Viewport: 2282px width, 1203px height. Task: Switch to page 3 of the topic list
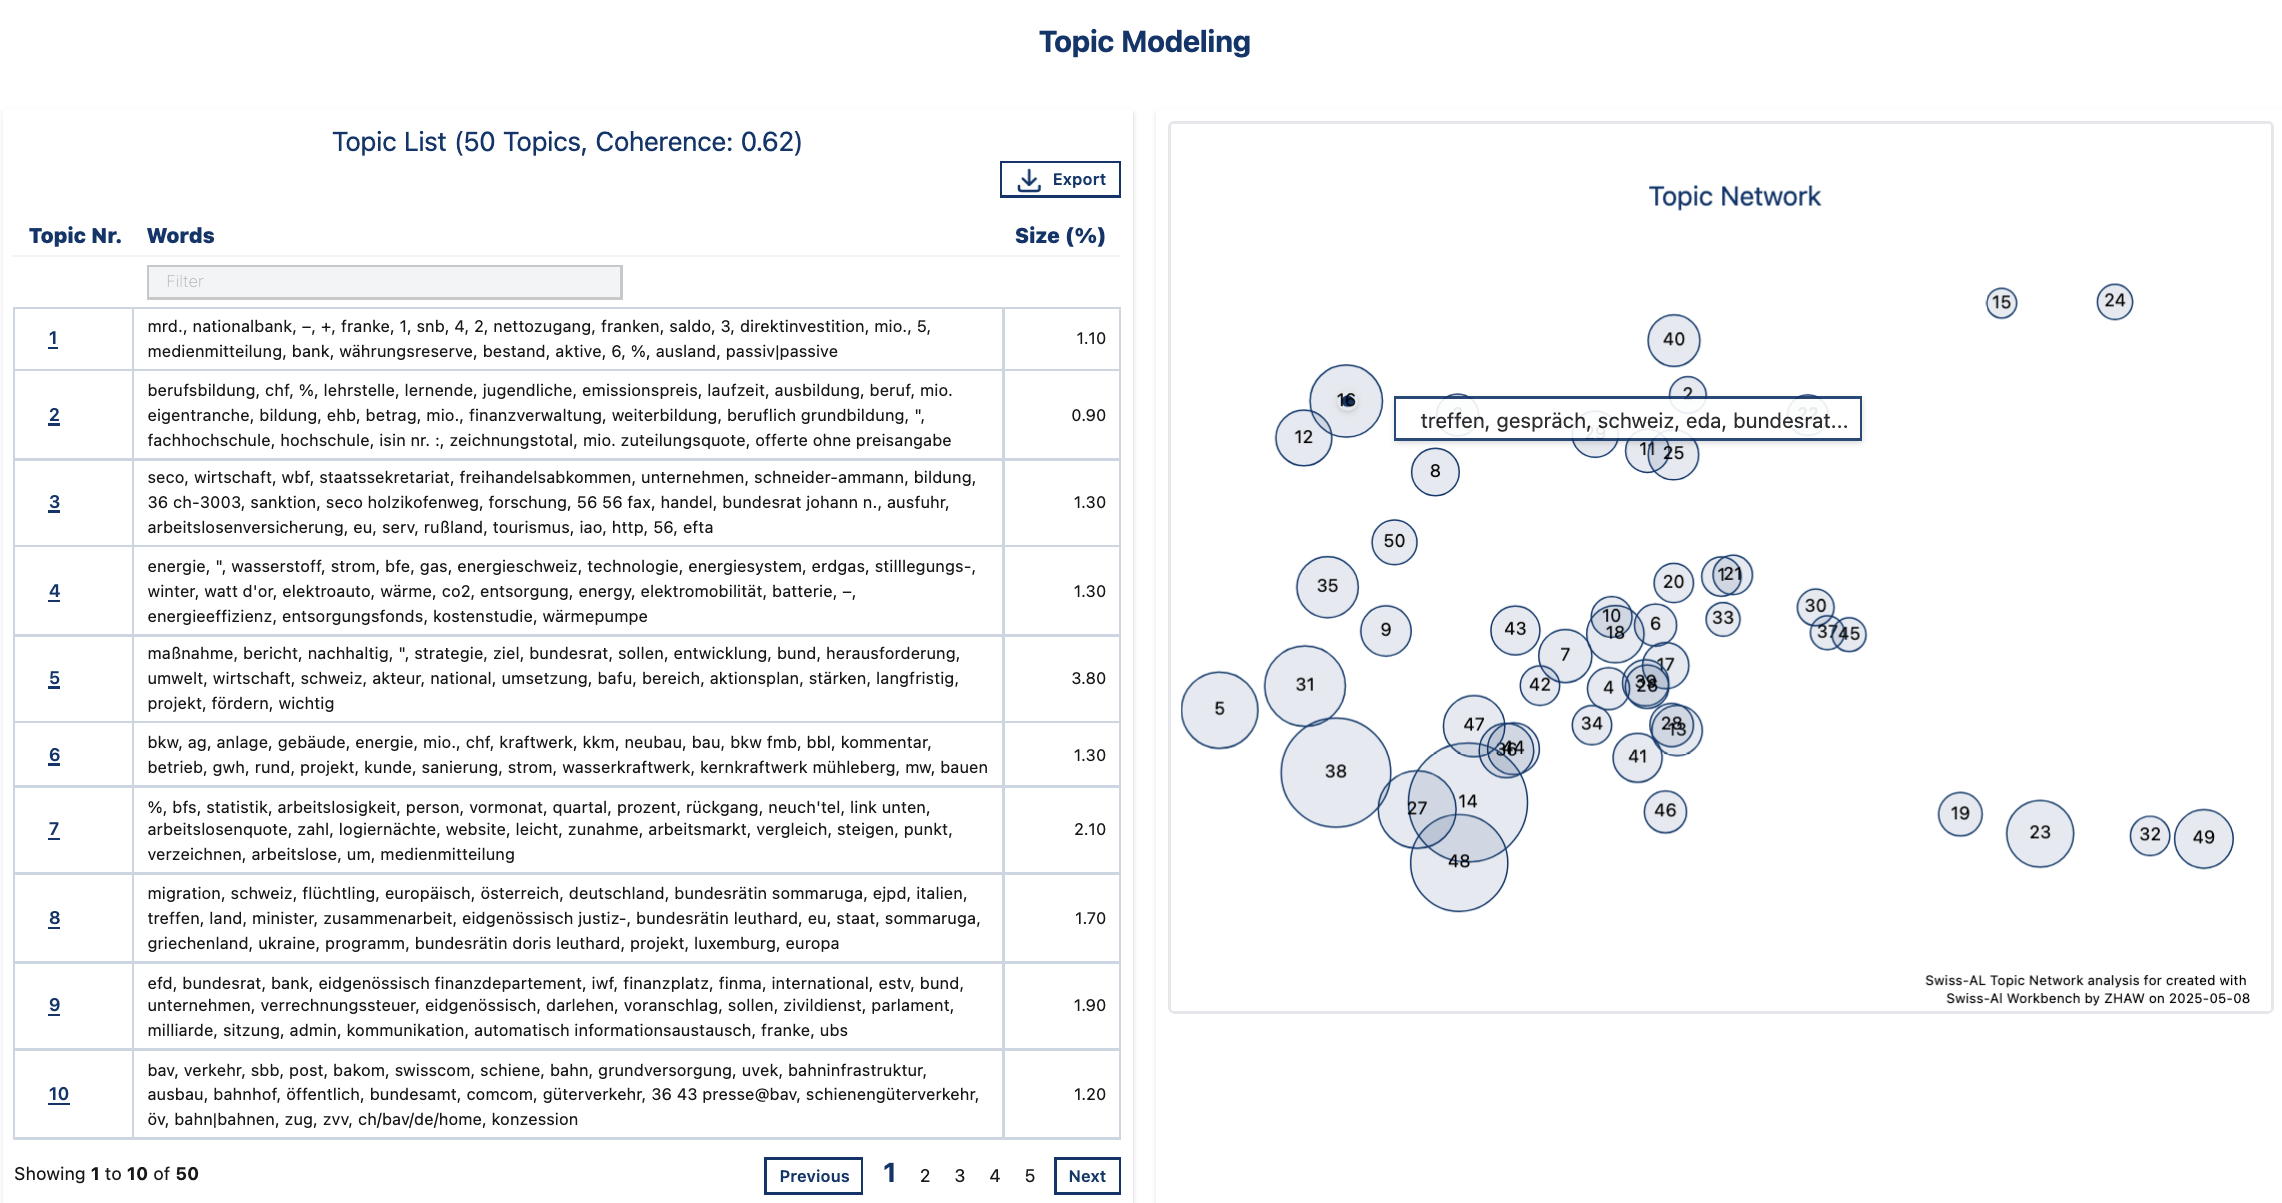point(959,1176)
